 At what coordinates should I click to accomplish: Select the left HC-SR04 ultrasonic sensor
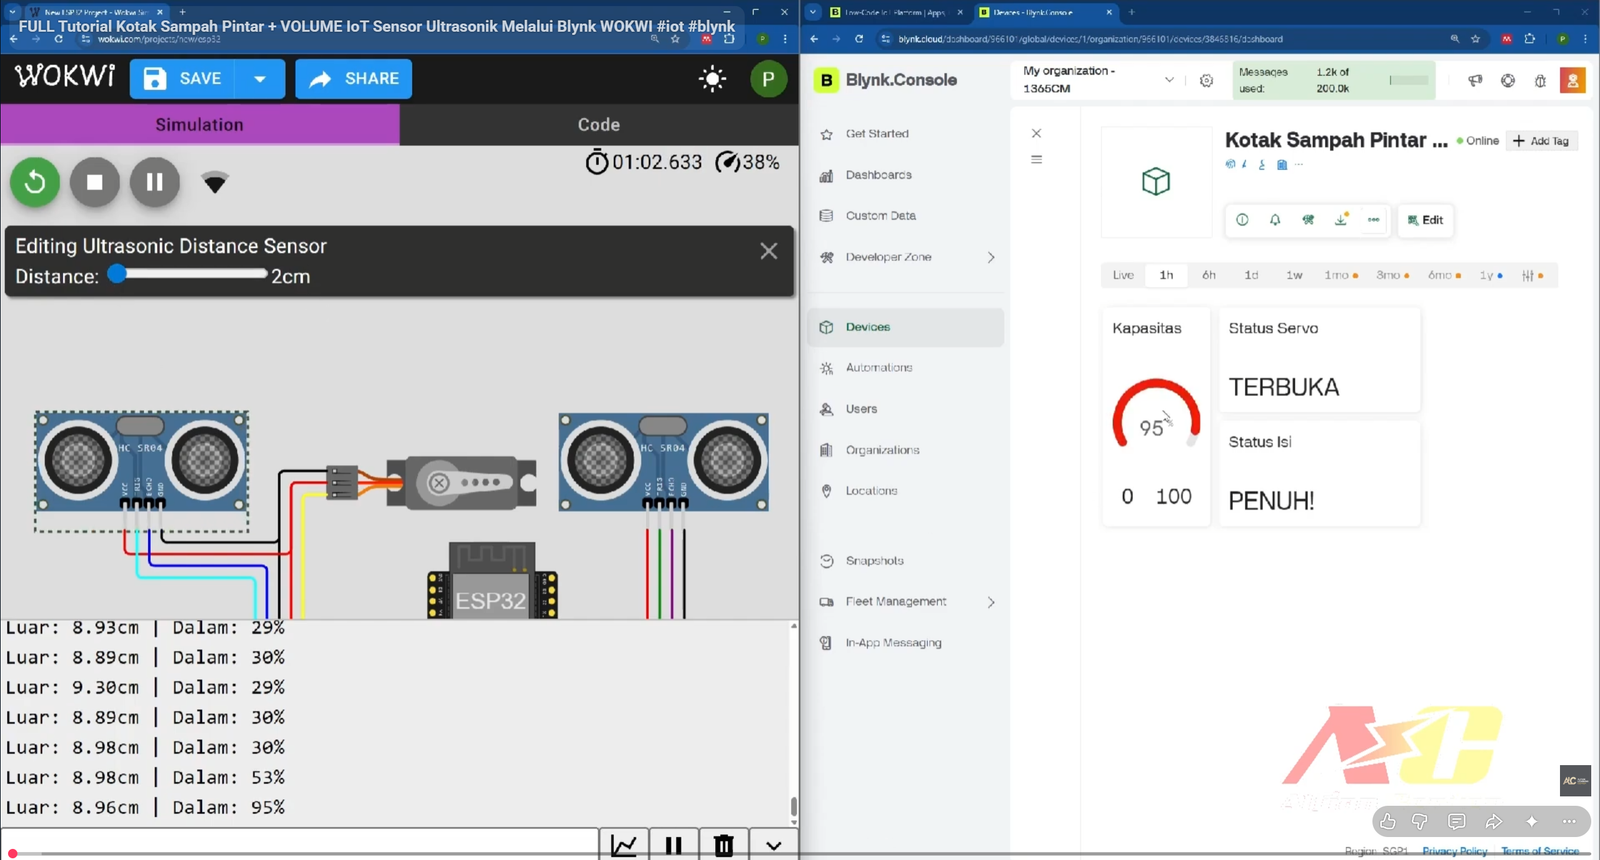coord(142,462)
